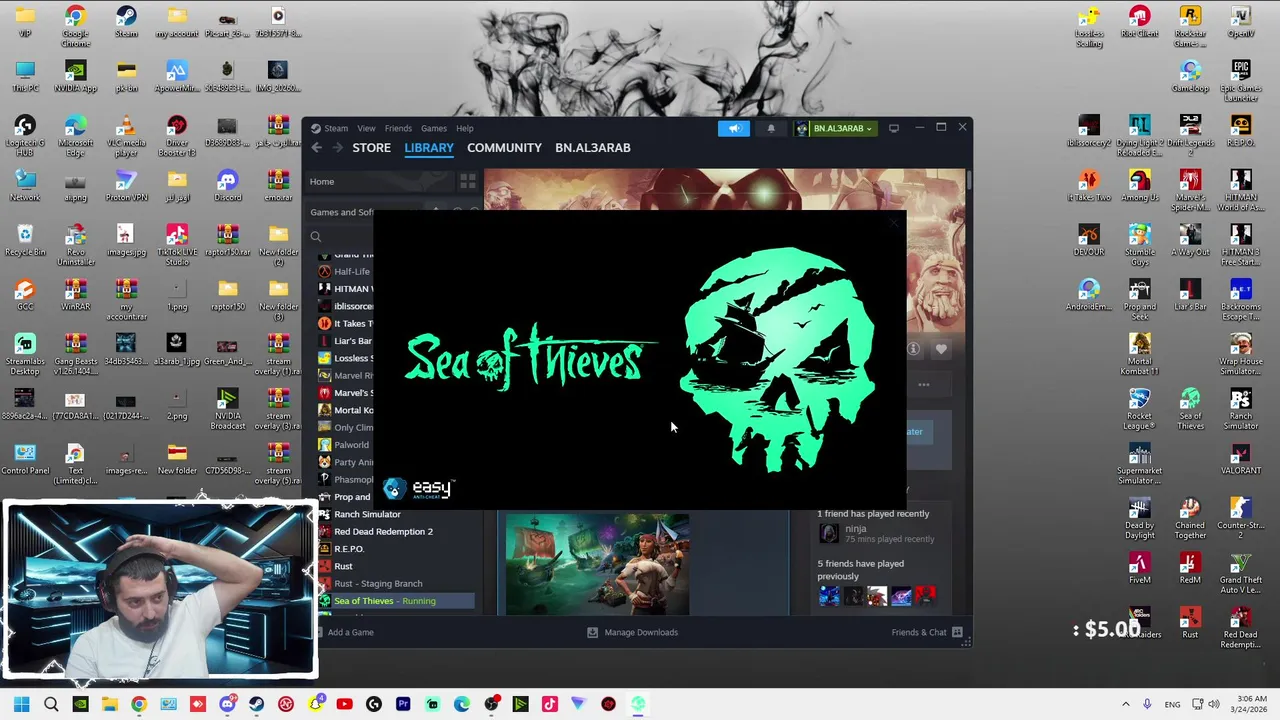
Task: Open TikTok icon on the taskbar
Action: tap(549, 704)
